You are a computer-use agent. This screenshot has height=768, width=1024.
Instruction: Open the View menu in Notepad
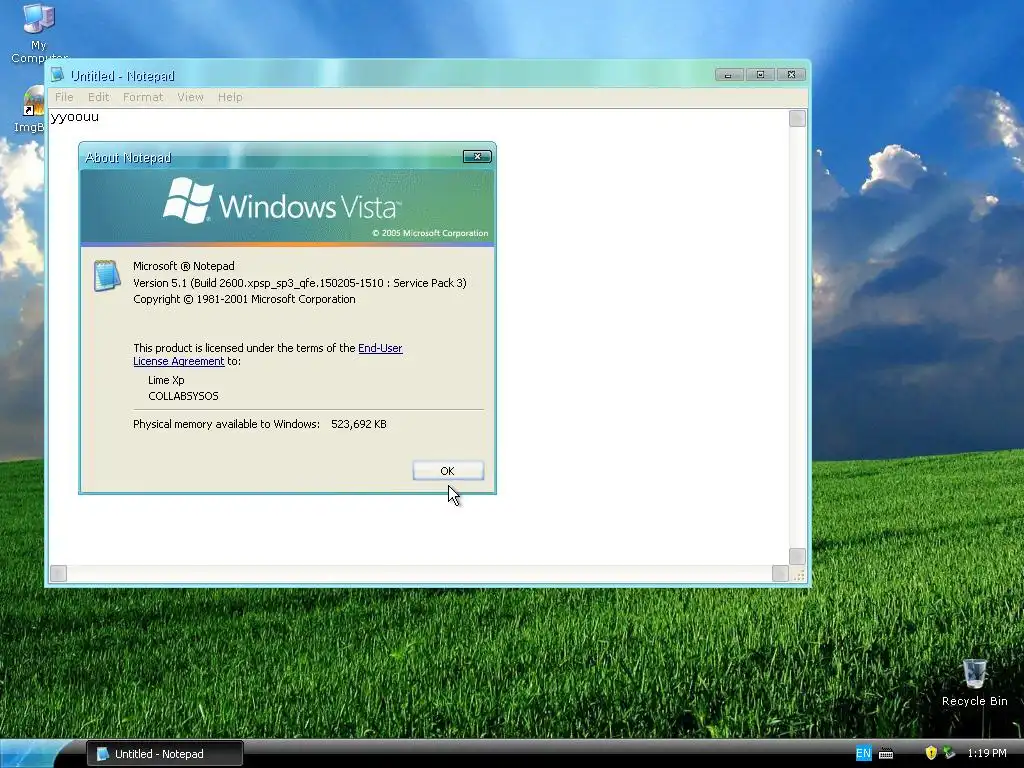point(190,97)
